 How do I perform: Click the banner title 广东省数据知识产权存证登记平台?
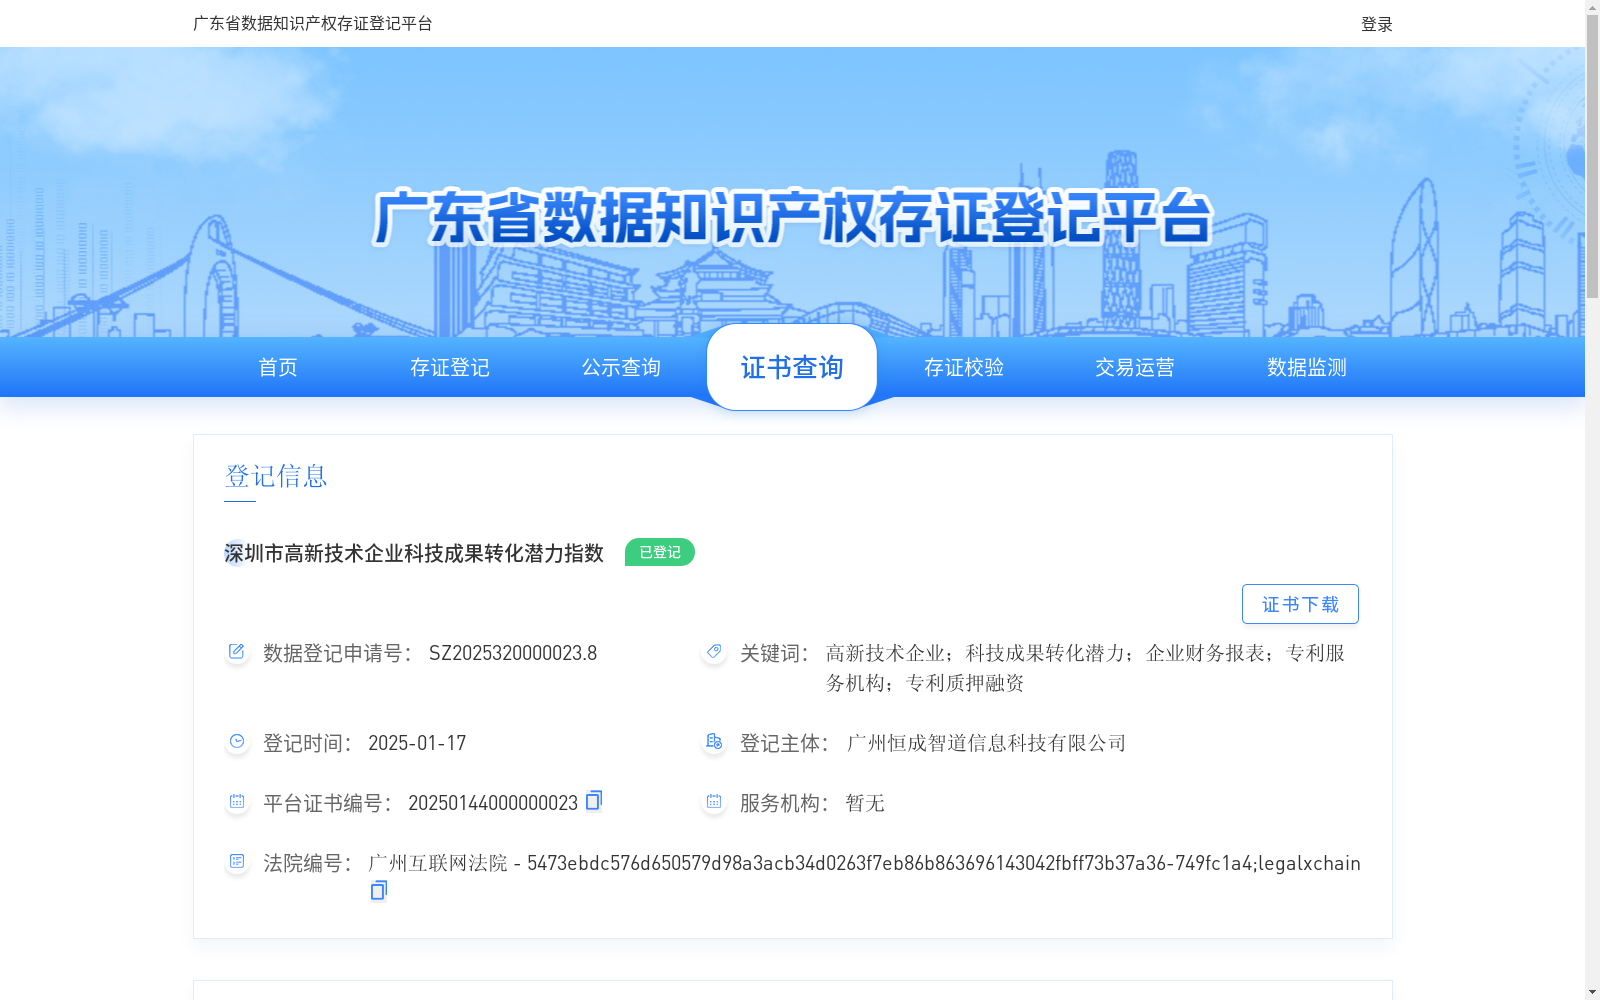(x=792, y=217)
